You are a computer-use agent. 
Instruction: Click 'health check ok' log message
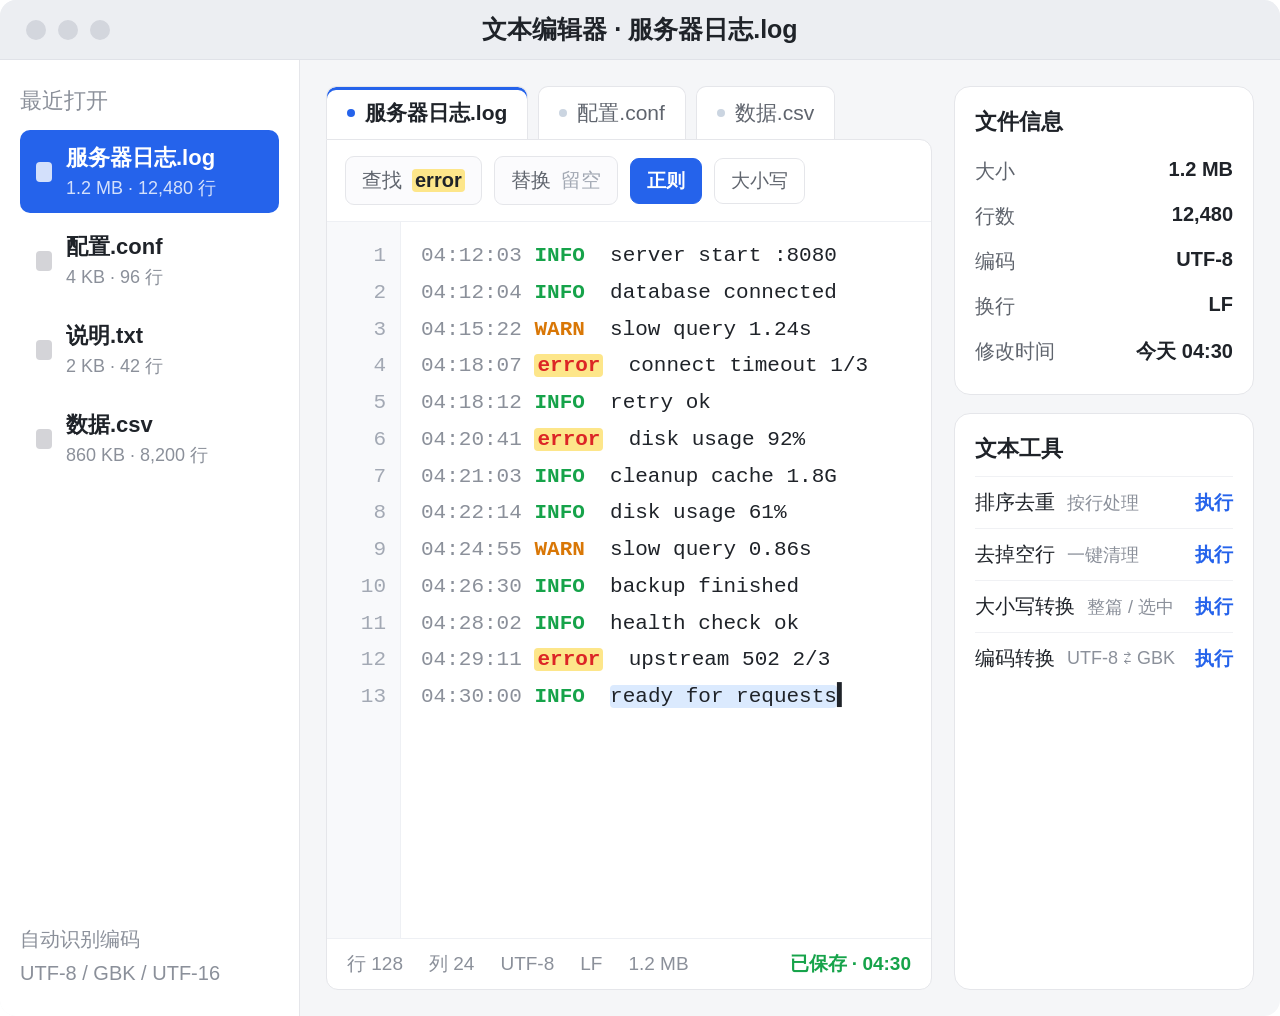704,623
